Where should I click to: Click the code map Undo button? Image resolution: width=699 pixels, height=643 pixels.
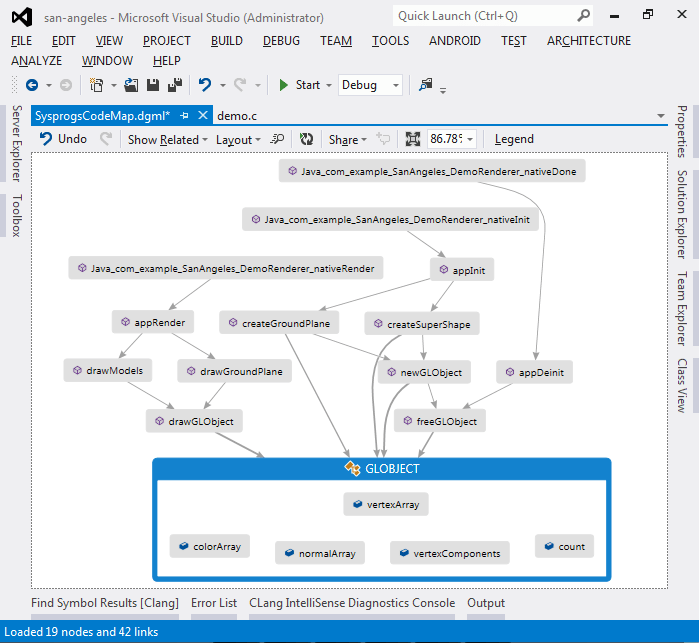pos(63,139)
